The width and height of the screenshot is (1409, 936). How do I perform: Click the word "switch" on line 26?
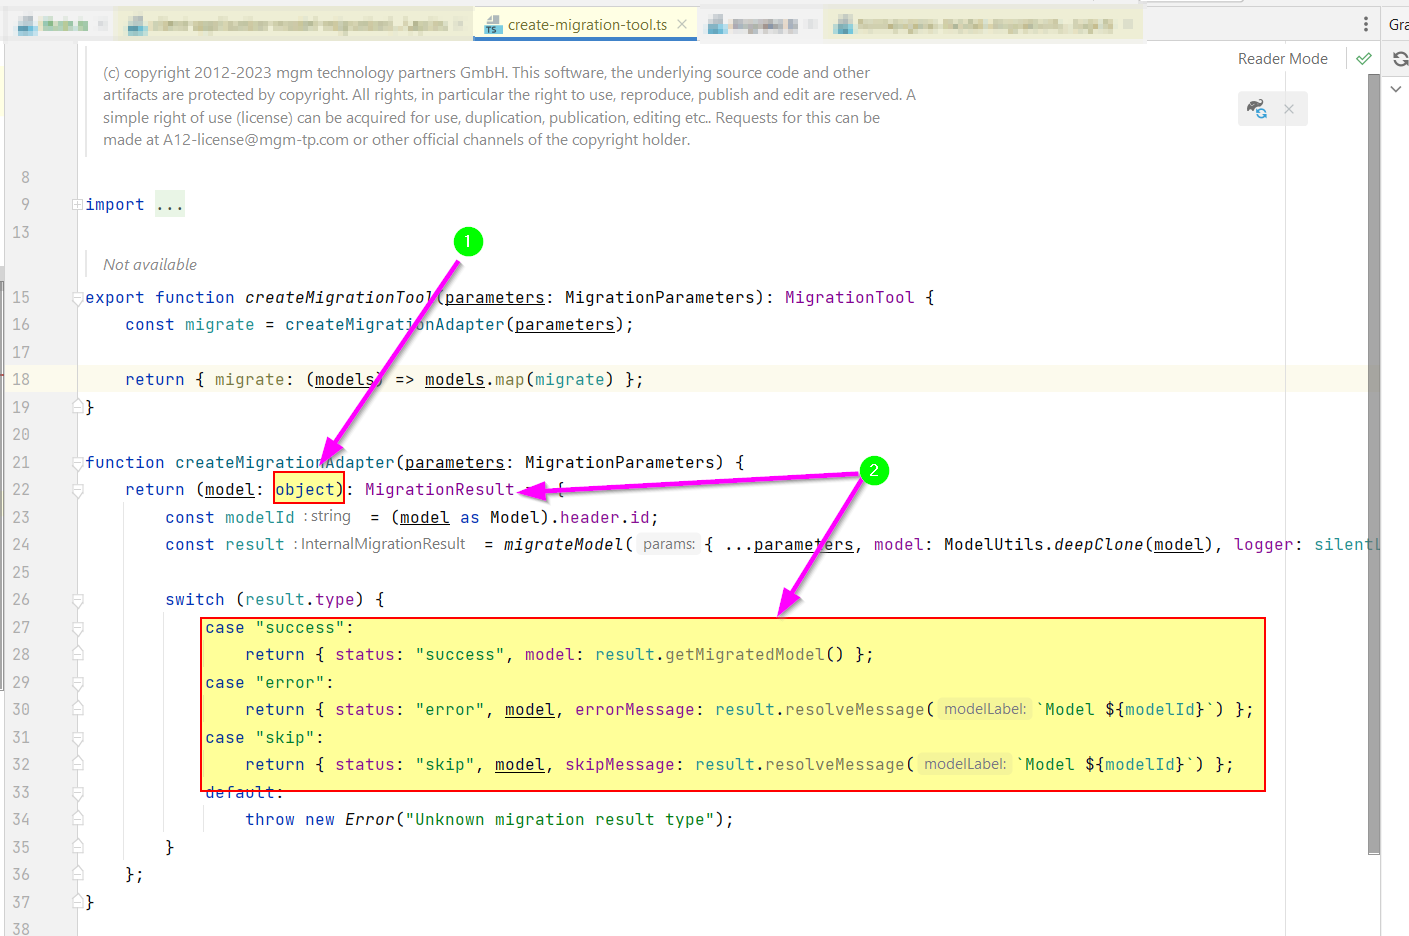195,600
